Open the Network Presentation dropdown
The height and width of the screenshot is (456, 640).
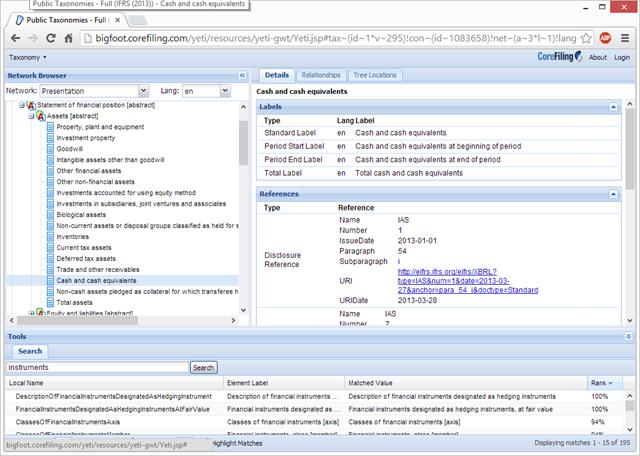[x=143, y=91]
